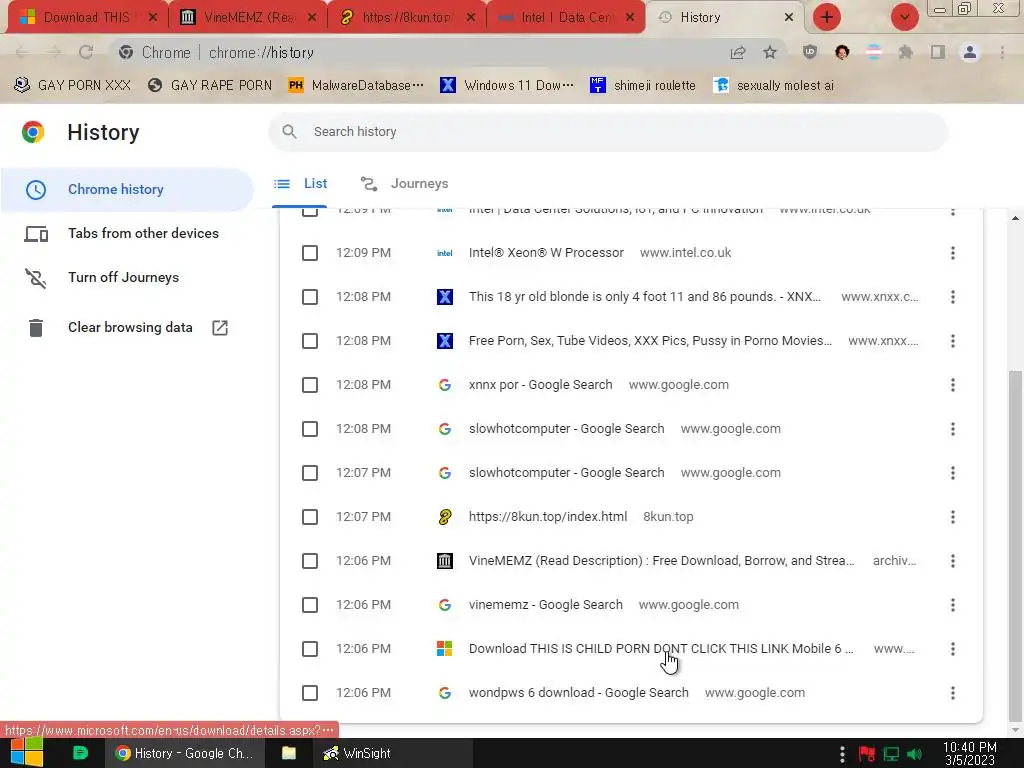Select Chrome history in the sidebar
Image resolution: width=1024 pixels, height=768 pixels.
[x=127, y=189]
